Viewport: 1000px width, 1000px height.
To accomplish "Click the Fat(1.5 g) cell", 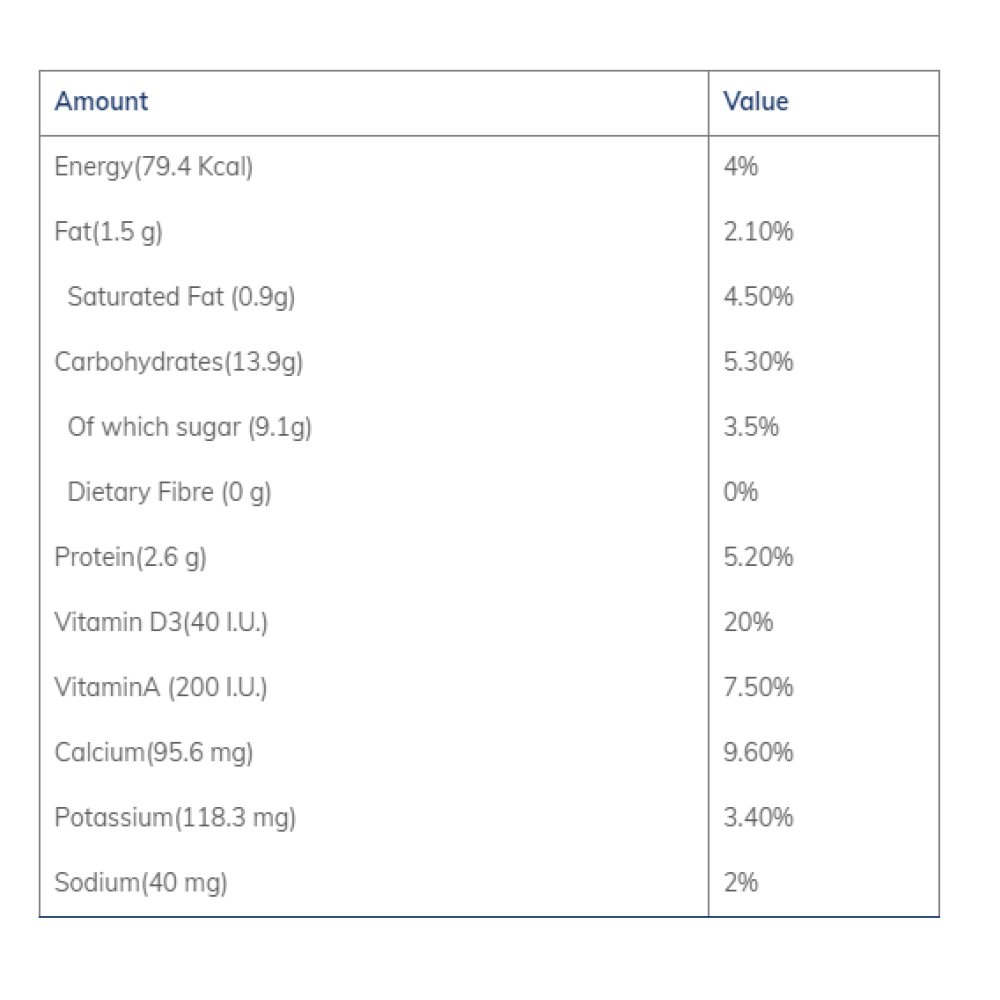I will coord(108,232).
